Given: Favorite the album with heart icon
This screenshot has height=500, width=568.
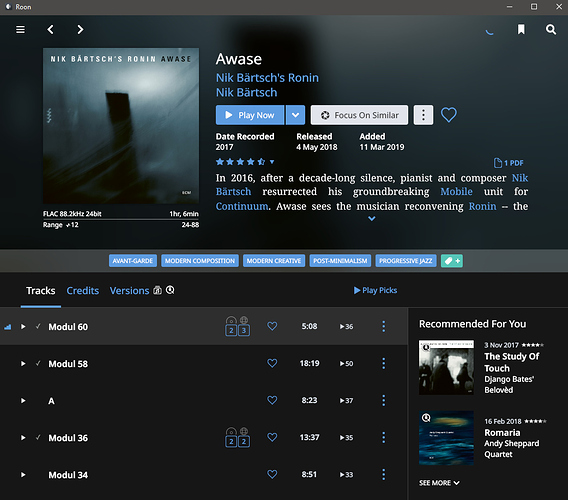Looking at the screenshot, I should click(448, 115).
